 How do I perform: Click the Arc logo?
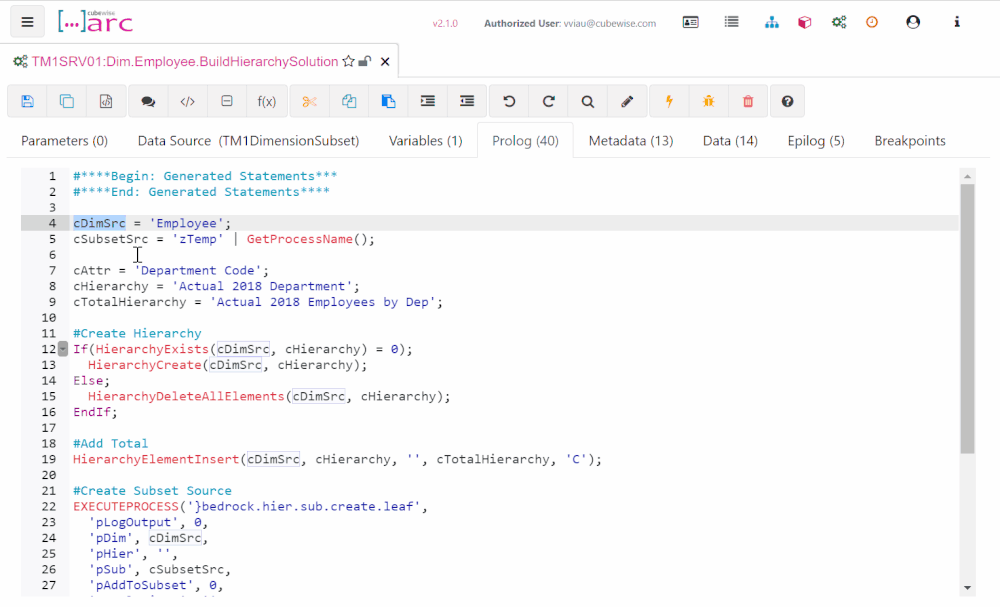(95, 21)
